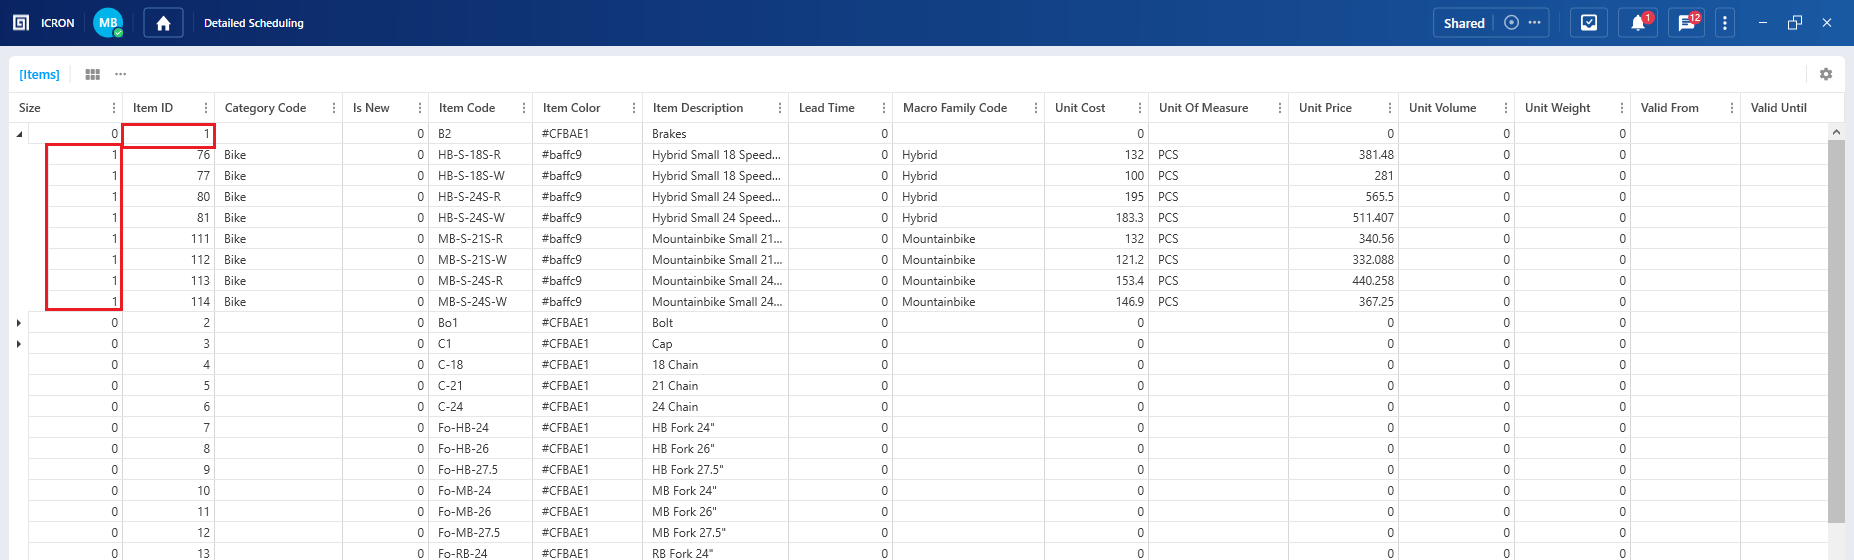Open the Is New column menu

(419, 108)
